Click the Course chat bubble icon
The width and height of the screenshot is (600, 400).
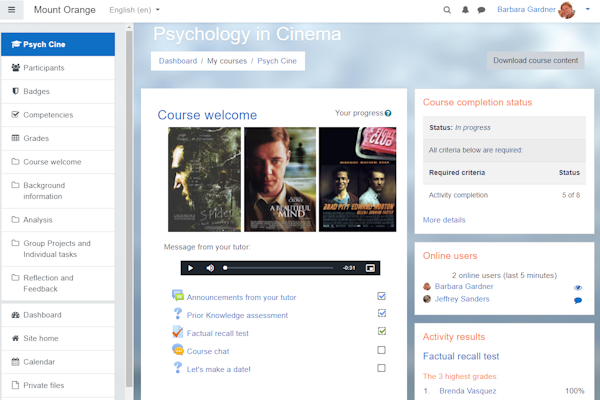pyautogui.click(x=178, y=349)
